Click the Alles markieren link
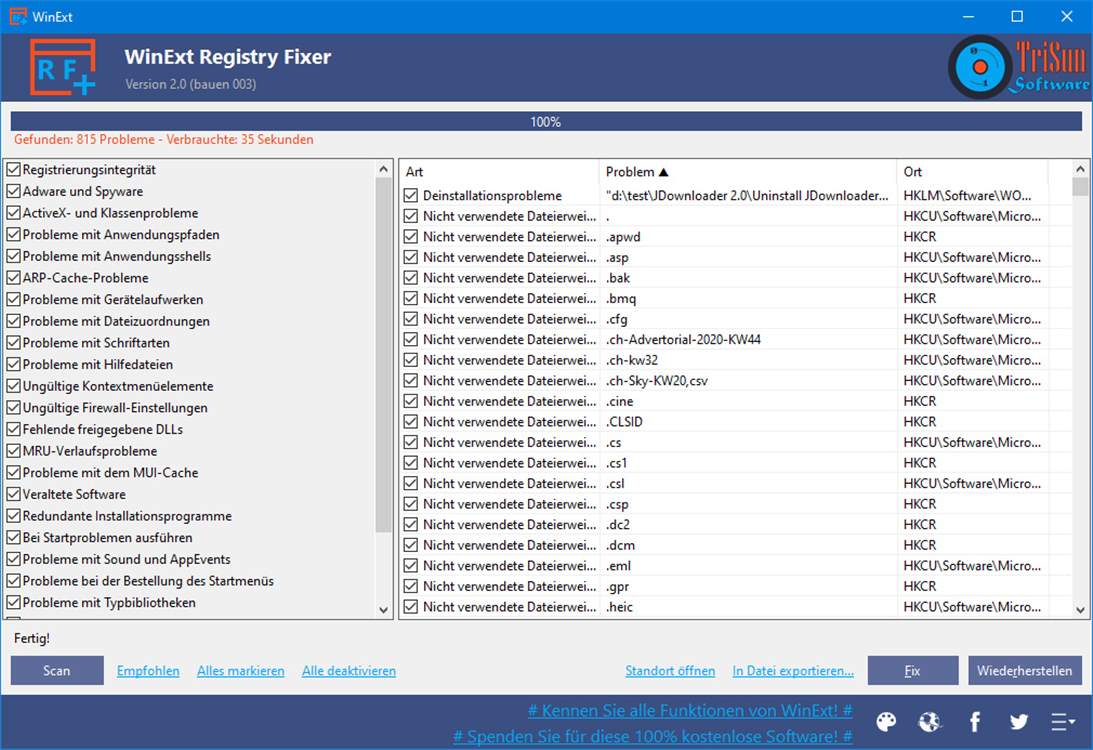Viewport: 1093px width, 750px height. pos(240,671)
